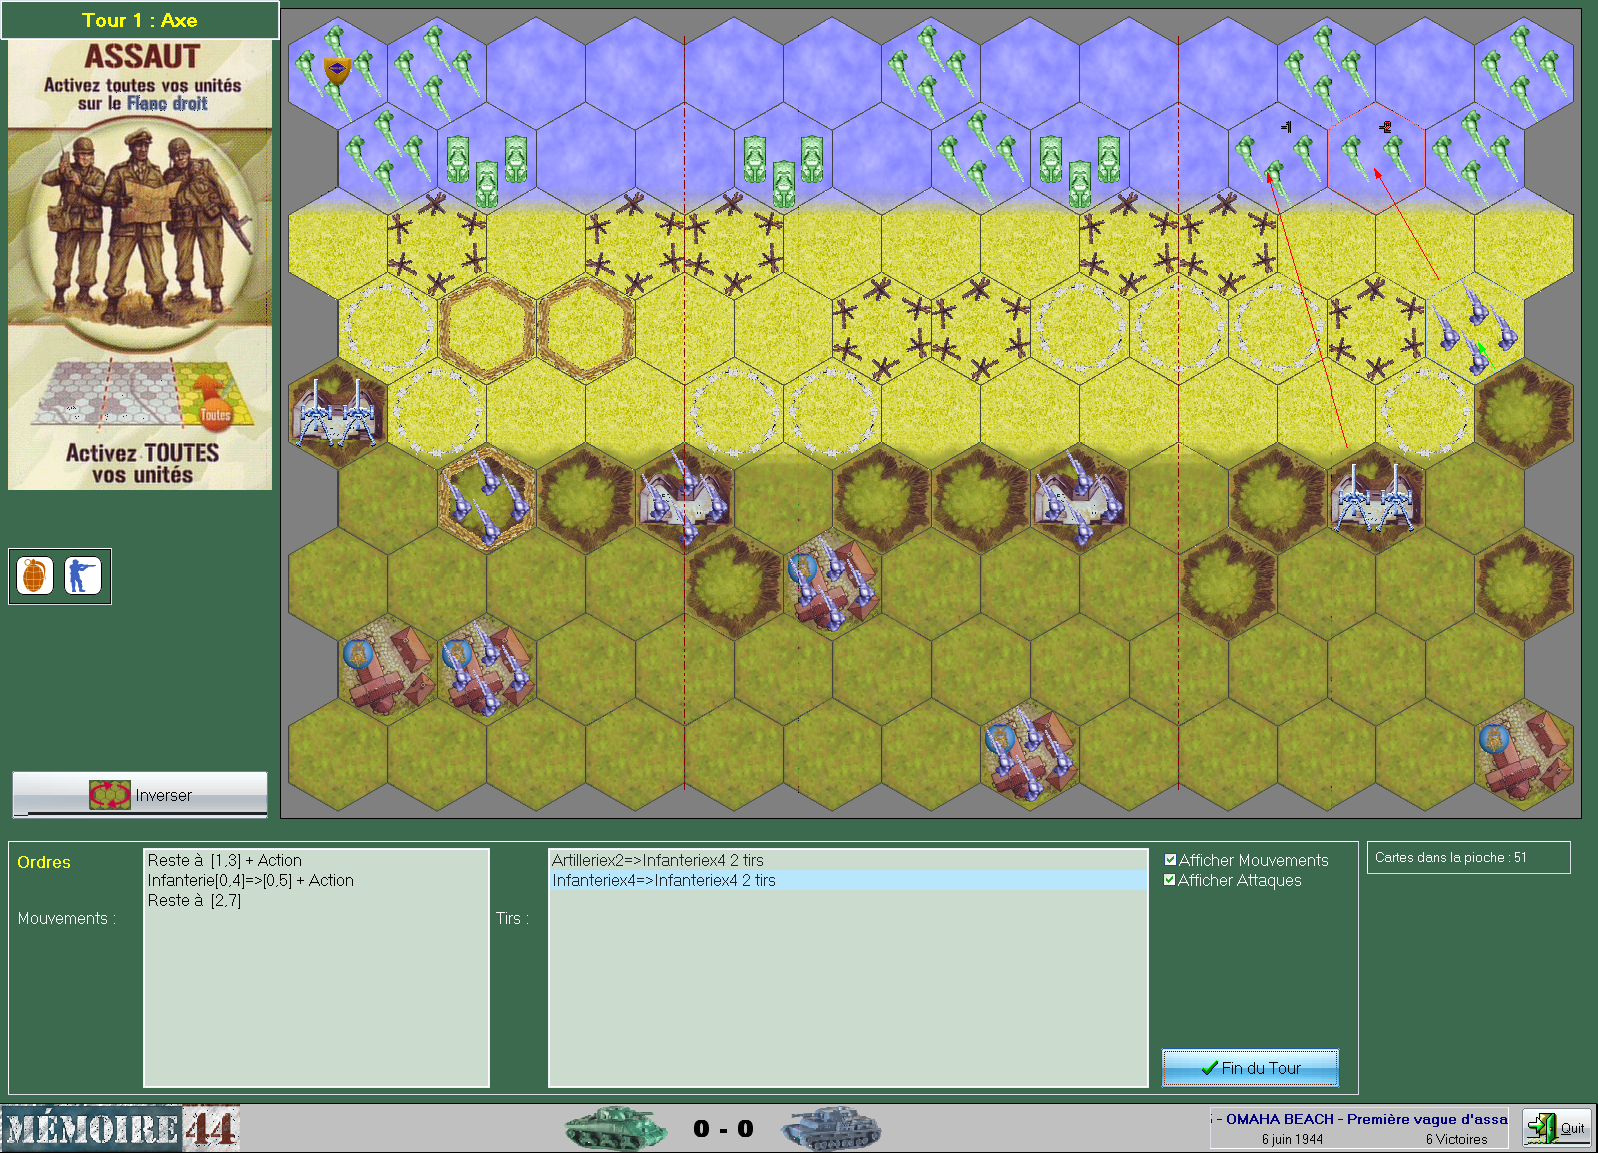The width and height of the screenshot is (1598, 1153).
Task: Click Fin du Tour to end turn
Action: 1250,1068
